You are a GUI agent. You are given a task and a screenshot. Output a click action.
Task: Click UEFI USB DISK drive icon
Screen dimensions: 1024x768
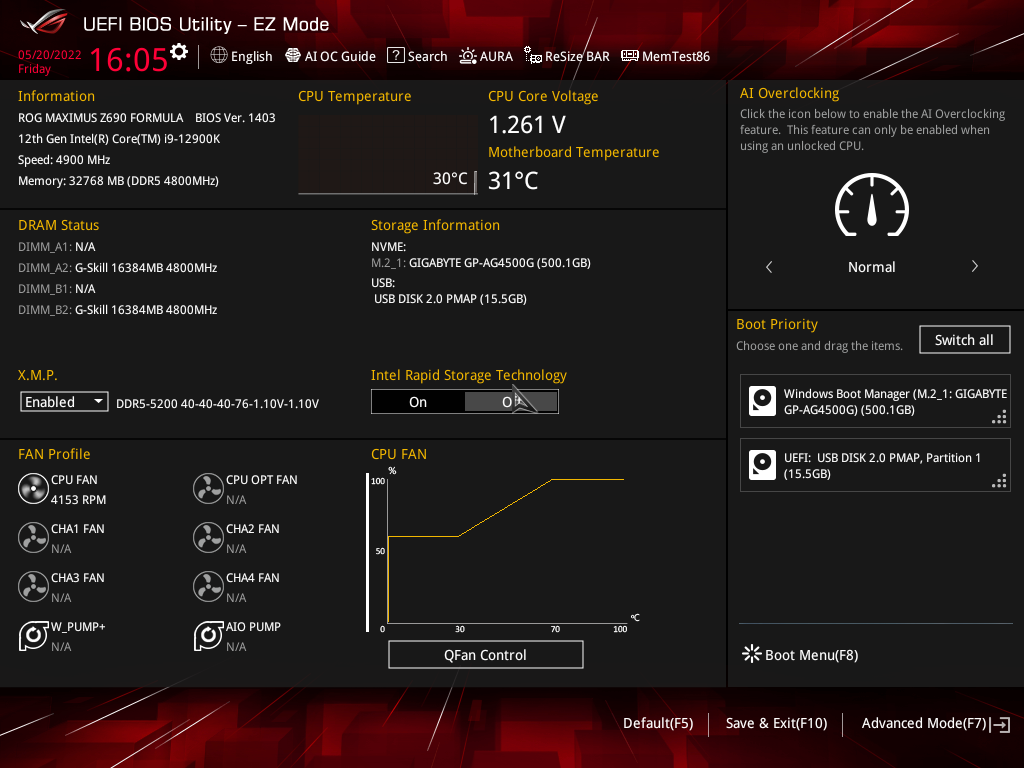click(762, 465)
